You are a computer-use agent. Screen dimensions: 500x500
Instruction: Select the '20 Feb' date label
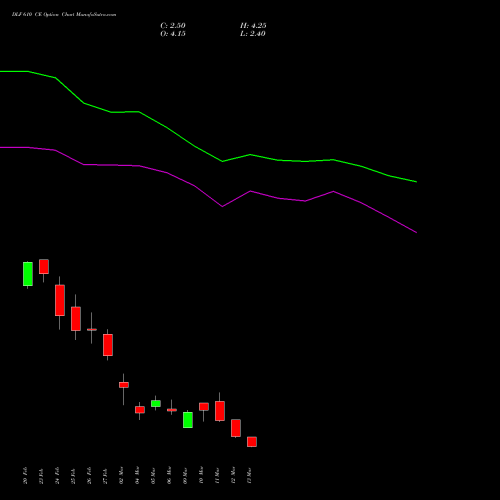[26, 476]
